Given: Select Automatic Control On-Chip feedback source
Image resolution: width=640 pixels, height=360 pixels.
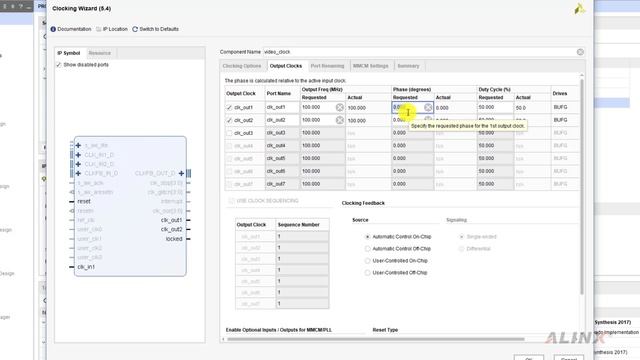Looking at the screenshot, I should 367,237.
